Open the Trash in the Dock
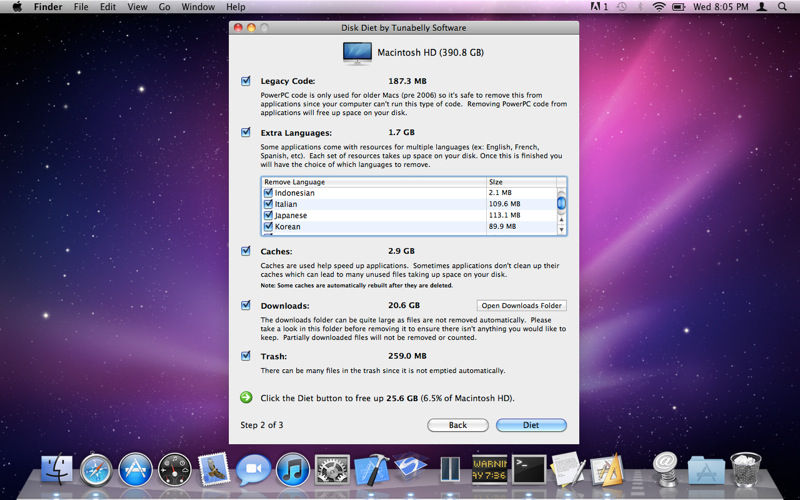The image size is (800, 500). [745, 469]
